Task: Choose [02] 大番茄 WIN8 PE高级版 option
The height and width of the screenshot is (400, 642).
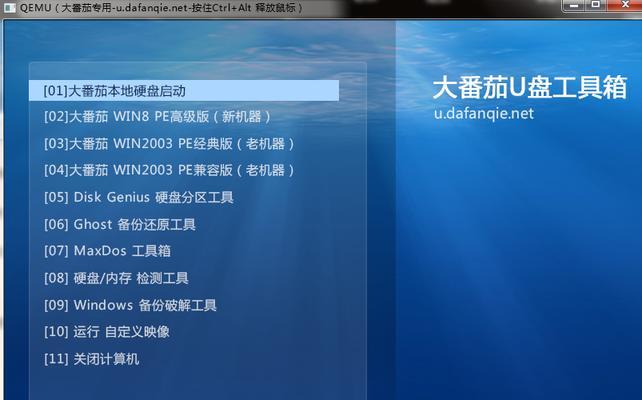Action: click(x=157, y=117)
